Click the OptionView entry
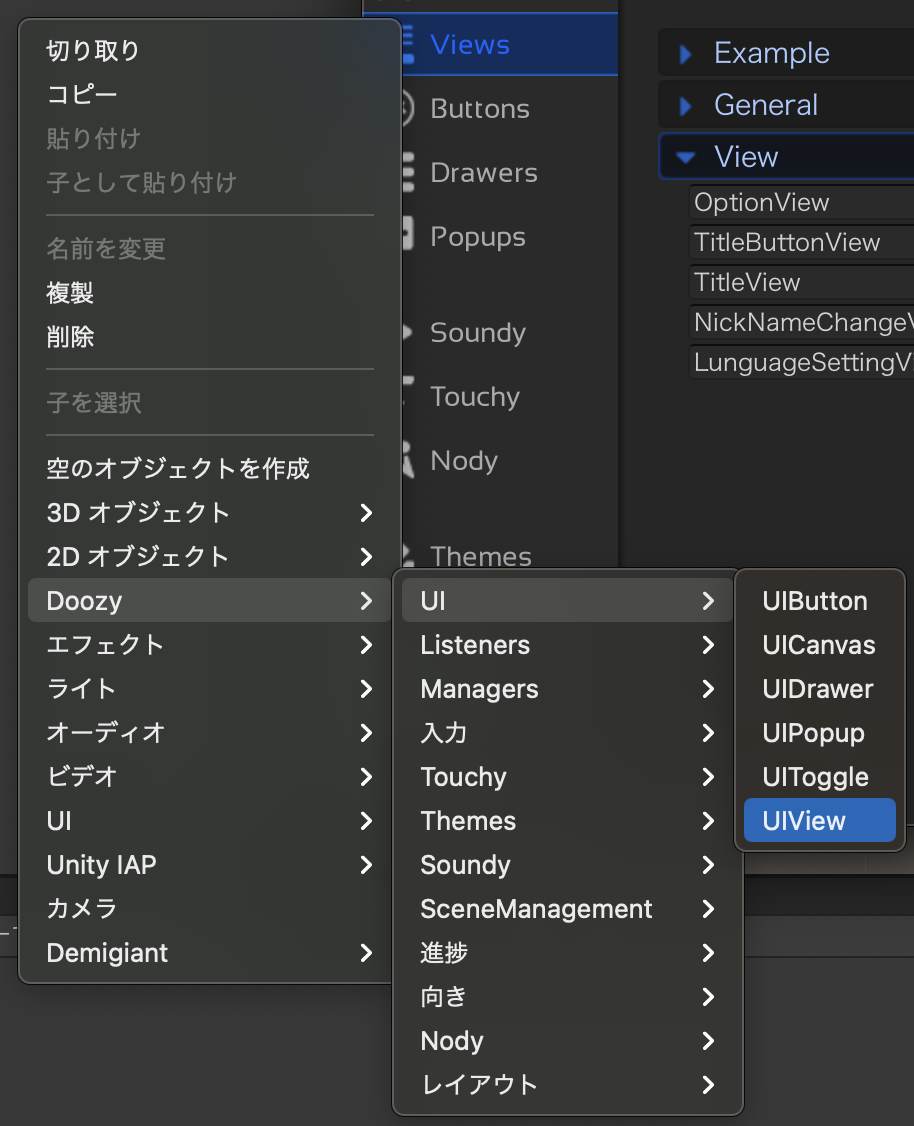Image resolution: width=914 pixels, height=1126 pixels. coord(801,203)
